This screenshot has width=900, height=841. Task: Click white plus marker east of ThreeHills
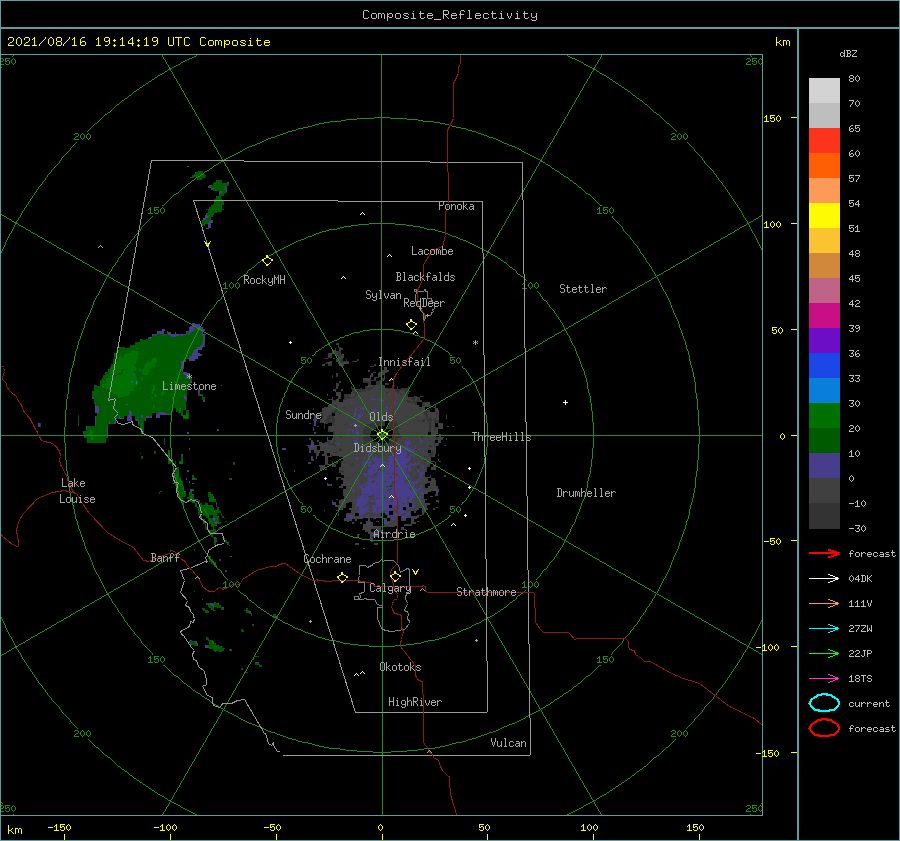(565, 402)
